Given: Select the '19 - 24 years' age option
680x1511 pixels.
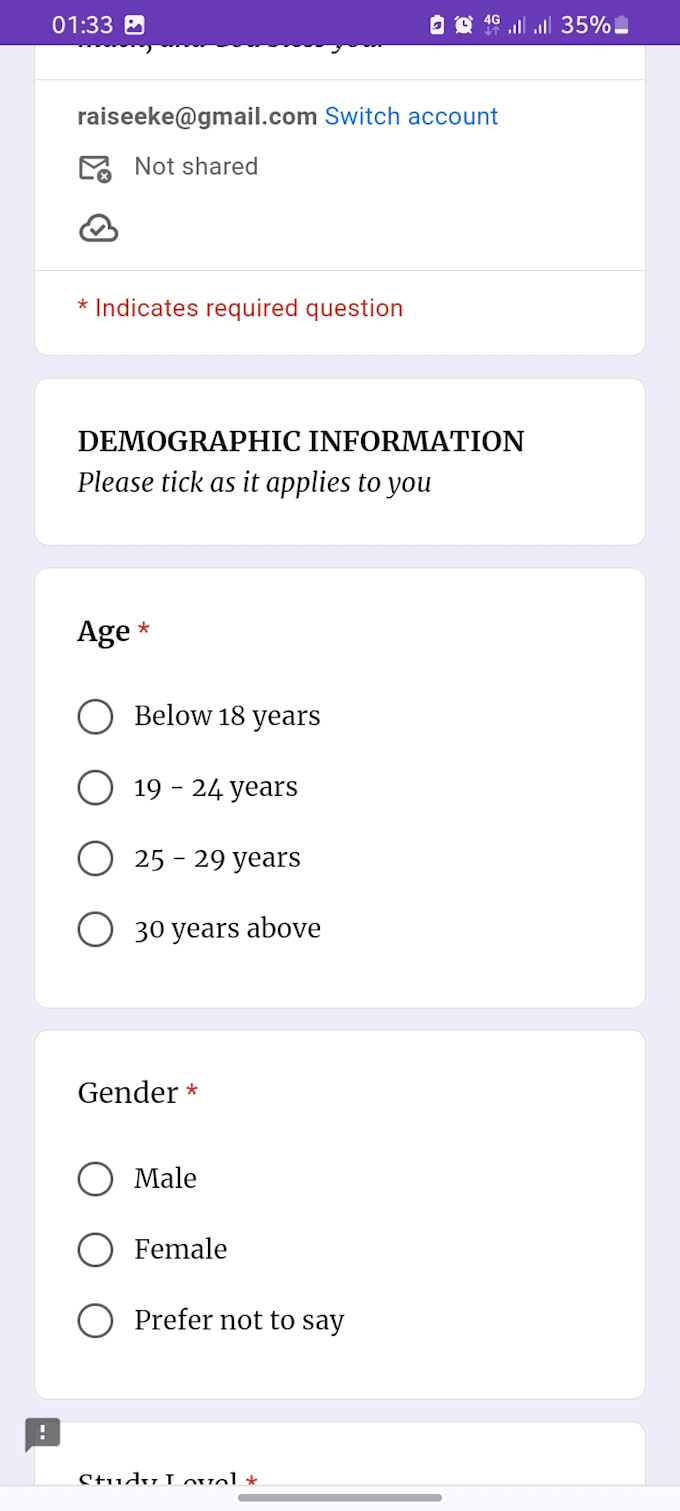Looking at the screenshot, I should [95, 787].
